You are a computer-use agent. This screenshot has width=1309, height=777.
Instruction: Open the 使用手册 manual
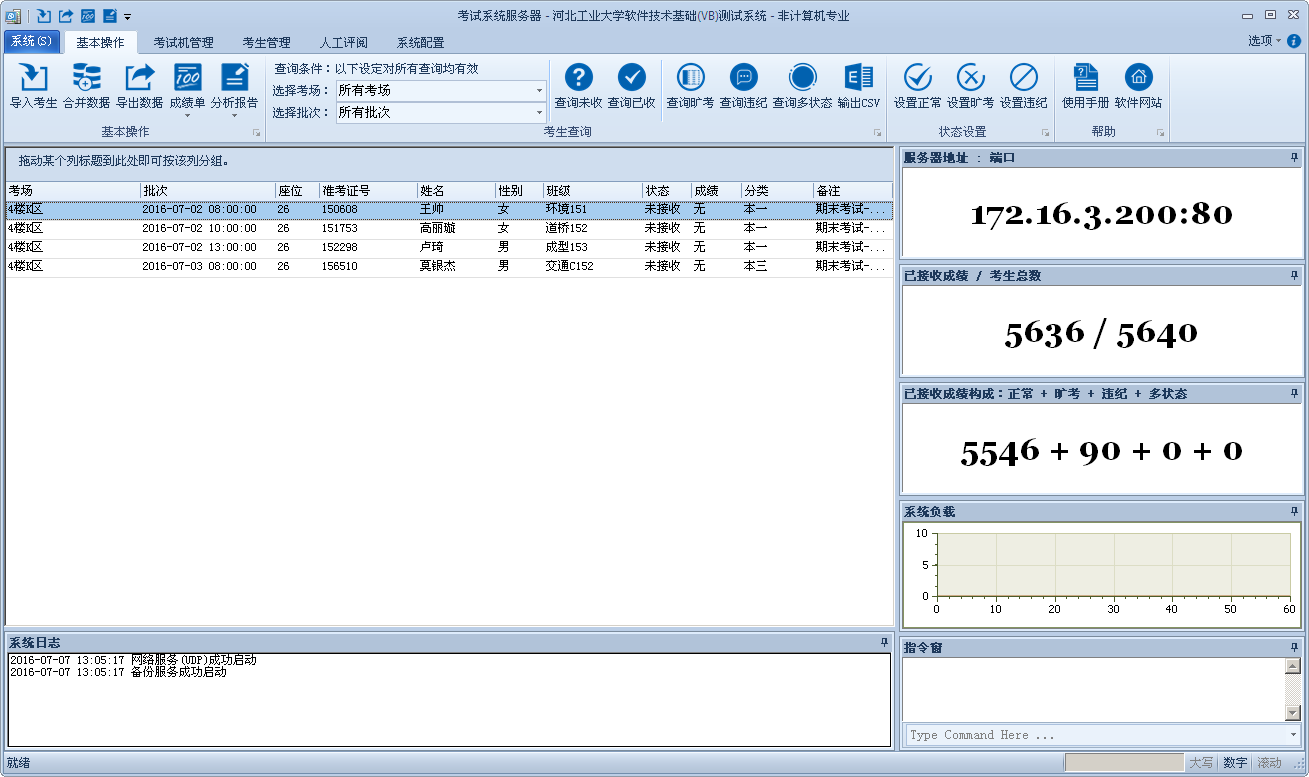click(x=1085, y=86)
